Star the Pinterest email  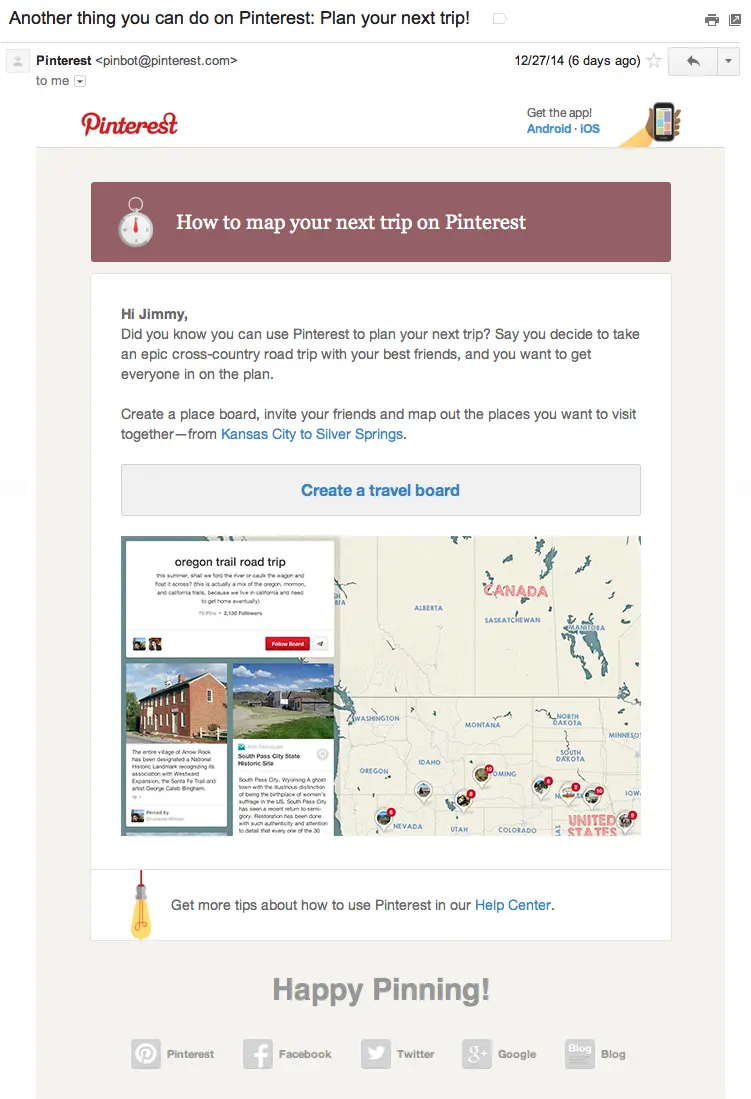click(655, 61)
